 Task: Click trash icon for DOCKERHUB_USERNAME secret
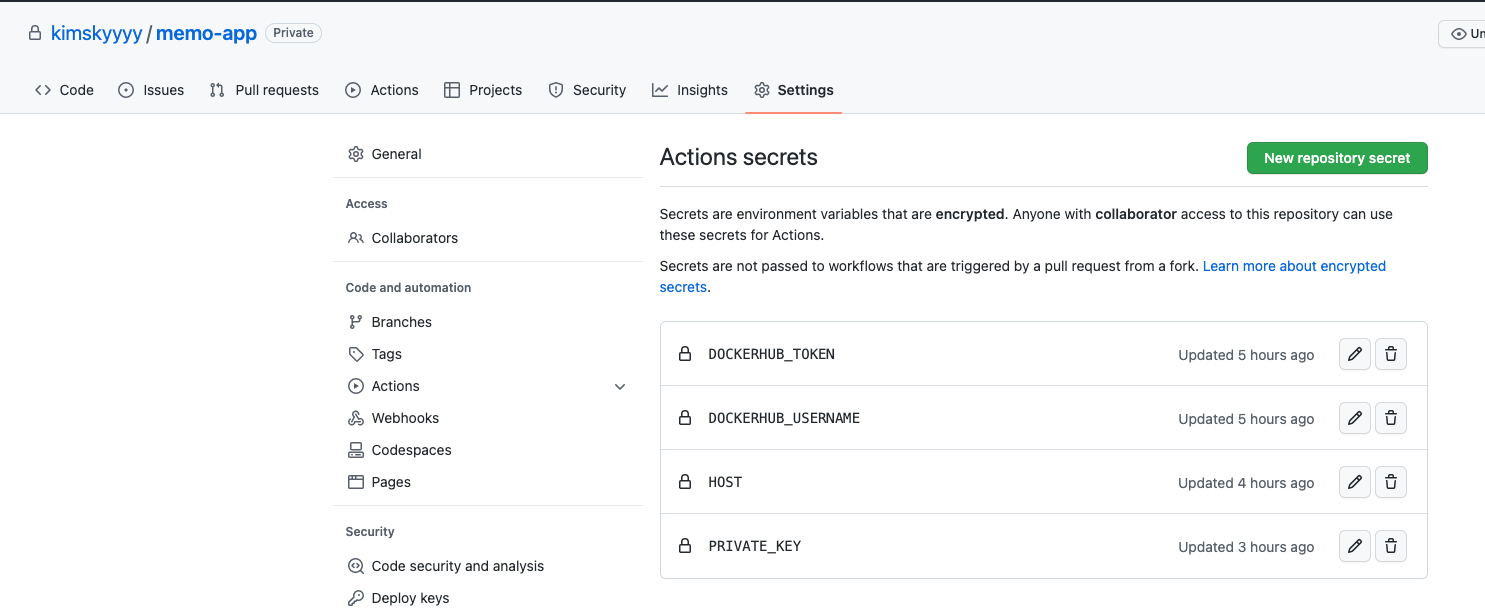(1391, 418)
